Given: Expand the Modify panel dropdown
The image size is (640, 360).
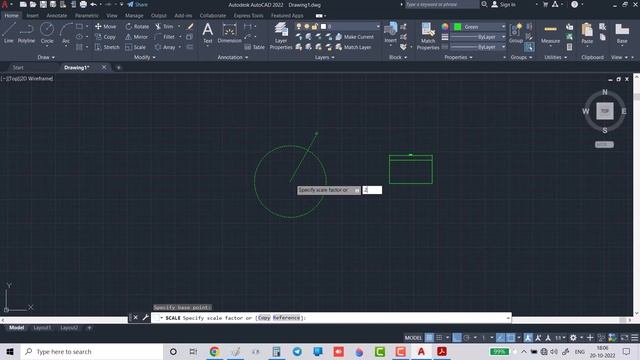Looking at the screenshot, I should 144,57.
